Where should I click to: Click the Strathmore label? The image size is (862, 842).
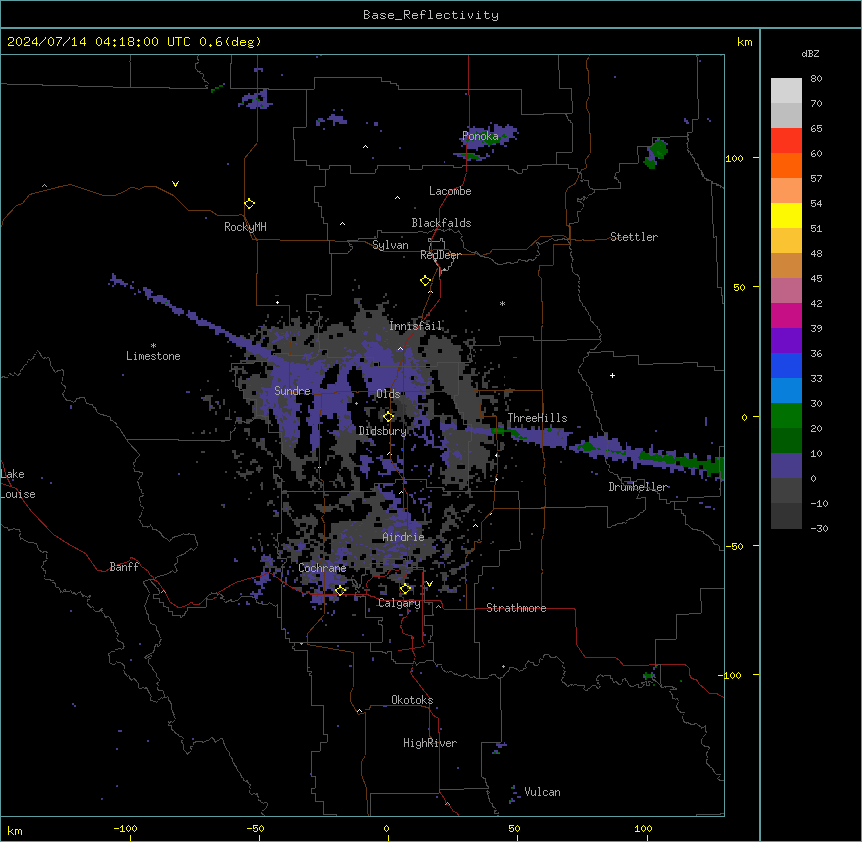(x=516, y=608)
